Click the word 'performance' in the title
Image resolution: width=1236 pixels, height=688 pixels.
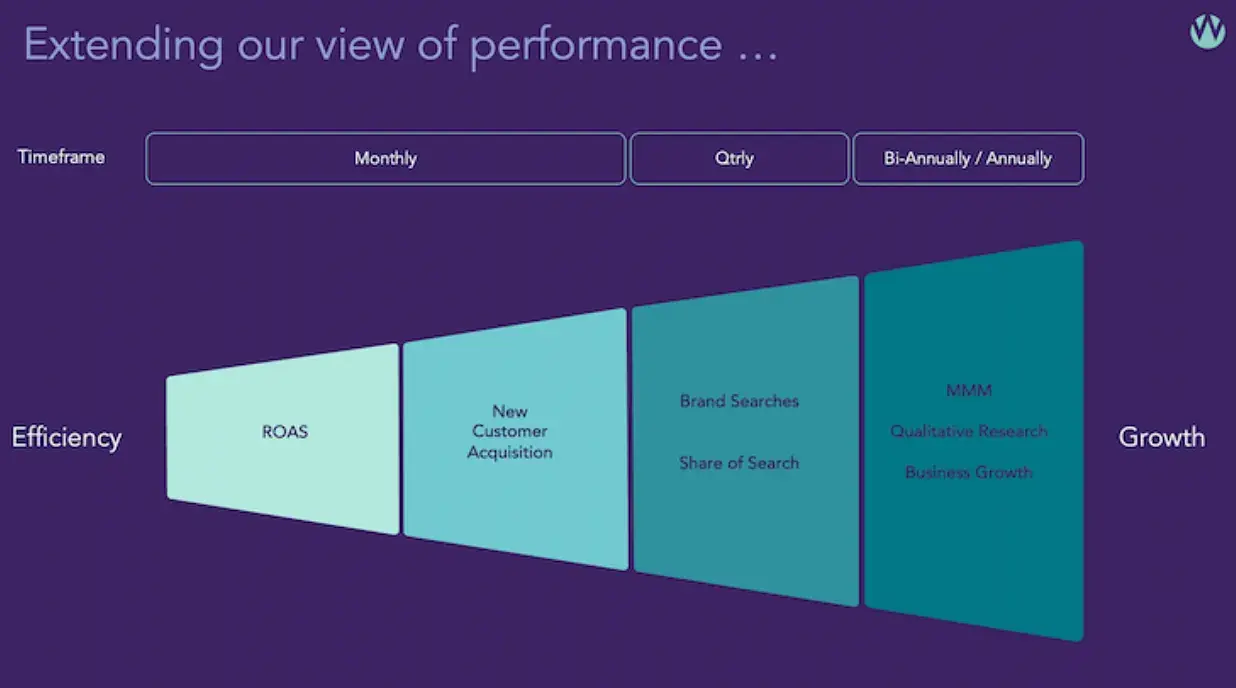595,45
